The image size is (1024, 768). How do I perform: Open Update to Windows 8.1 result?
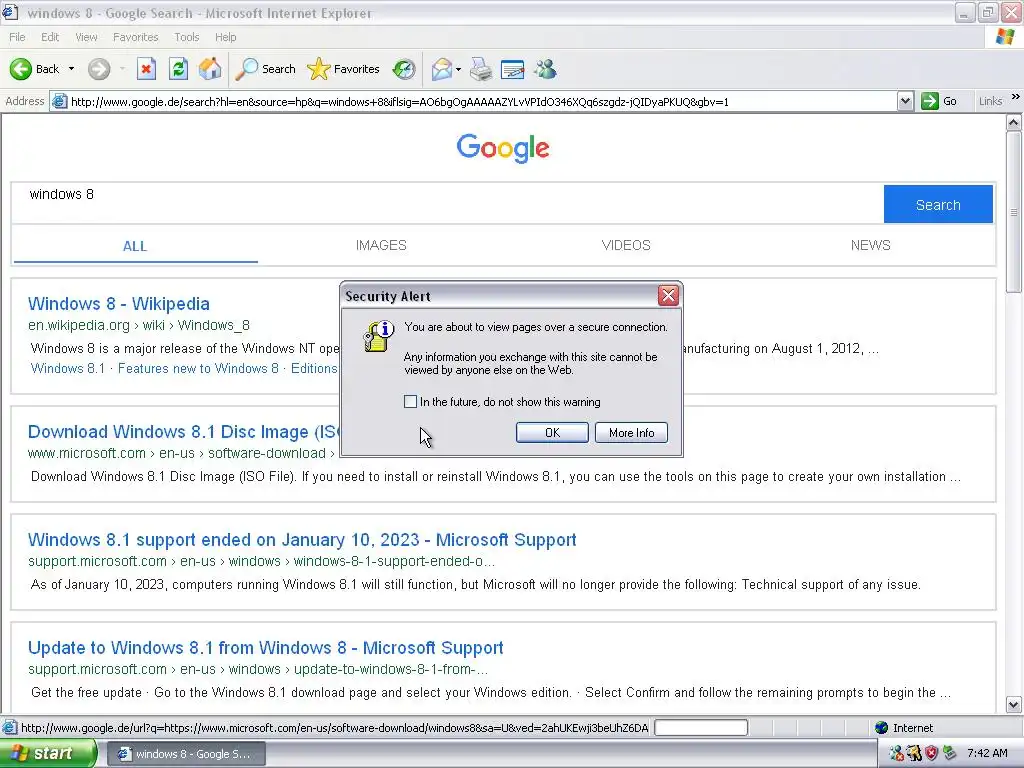tap(265, 648)
